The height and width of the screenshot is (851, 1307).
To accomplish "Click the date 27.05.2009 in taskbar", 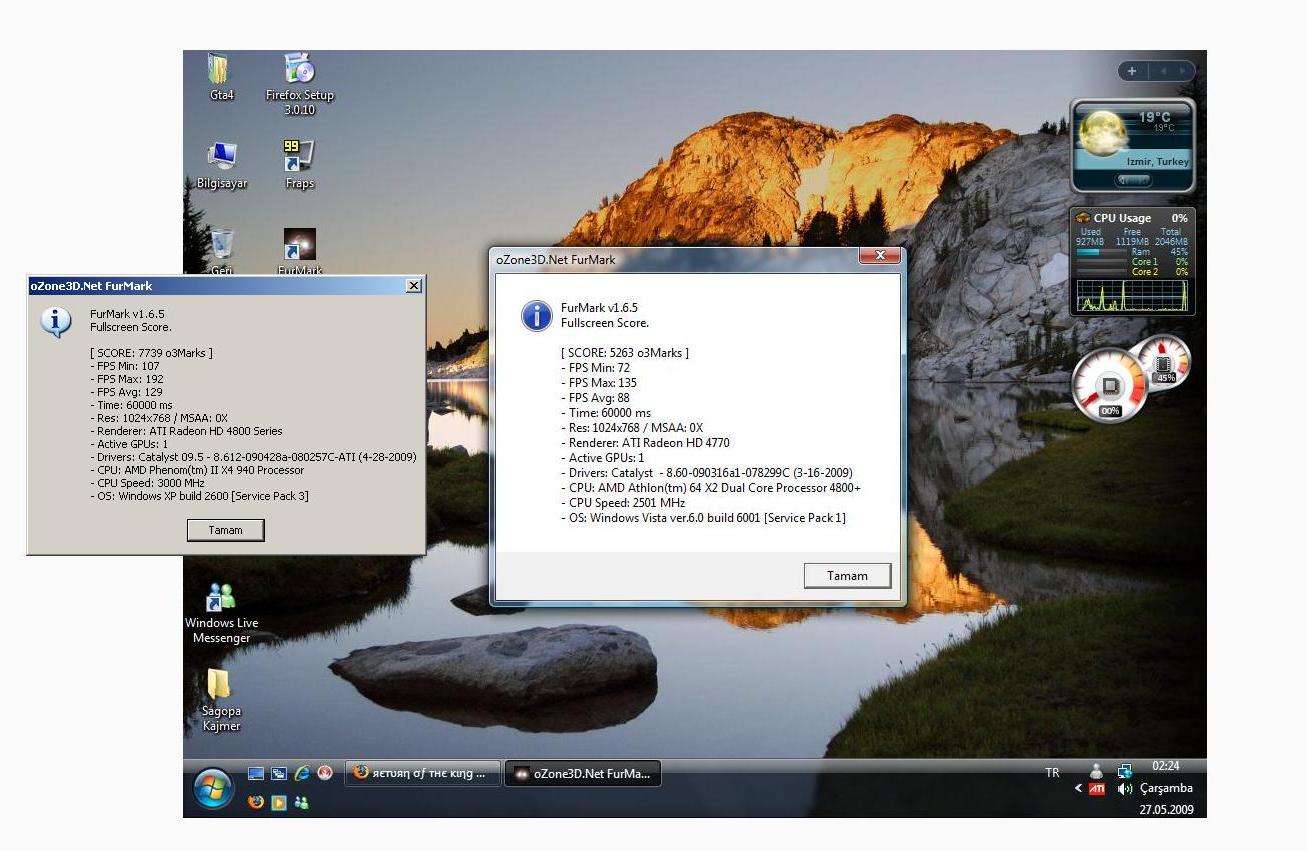I will click(1166, 810).
